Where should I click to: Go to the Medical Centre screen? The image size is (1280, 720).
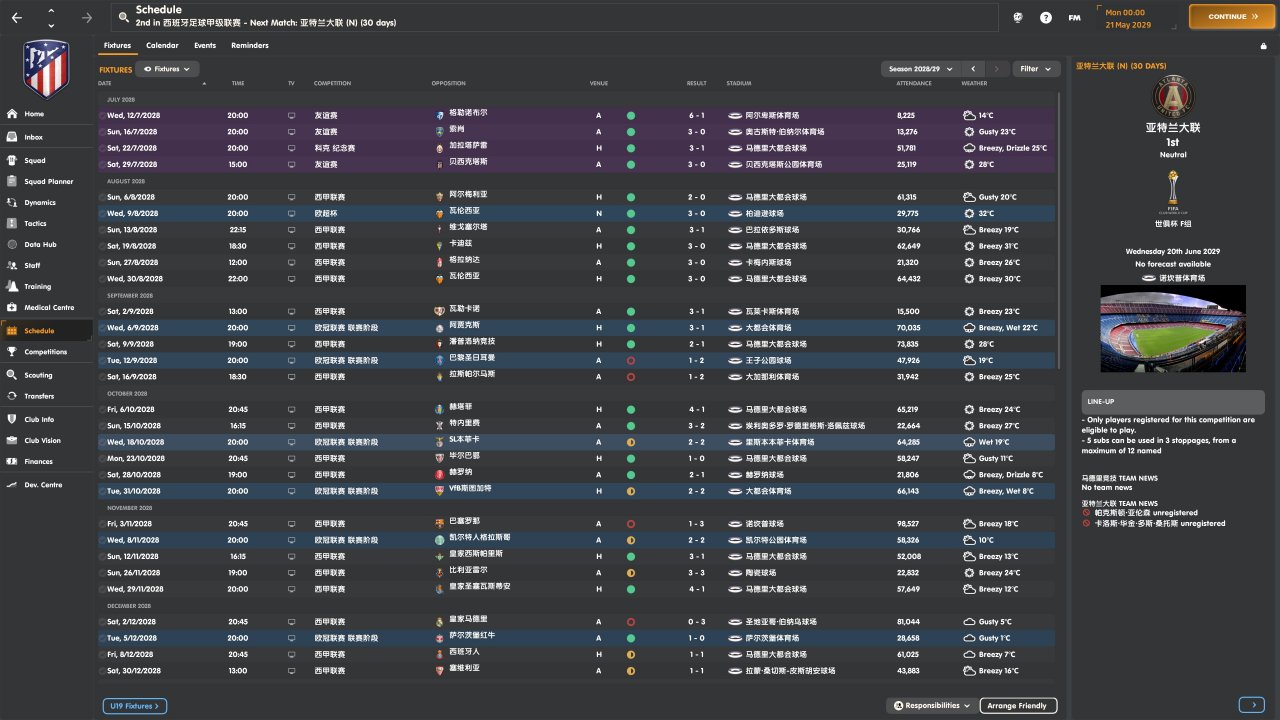[x=49, y=308]
